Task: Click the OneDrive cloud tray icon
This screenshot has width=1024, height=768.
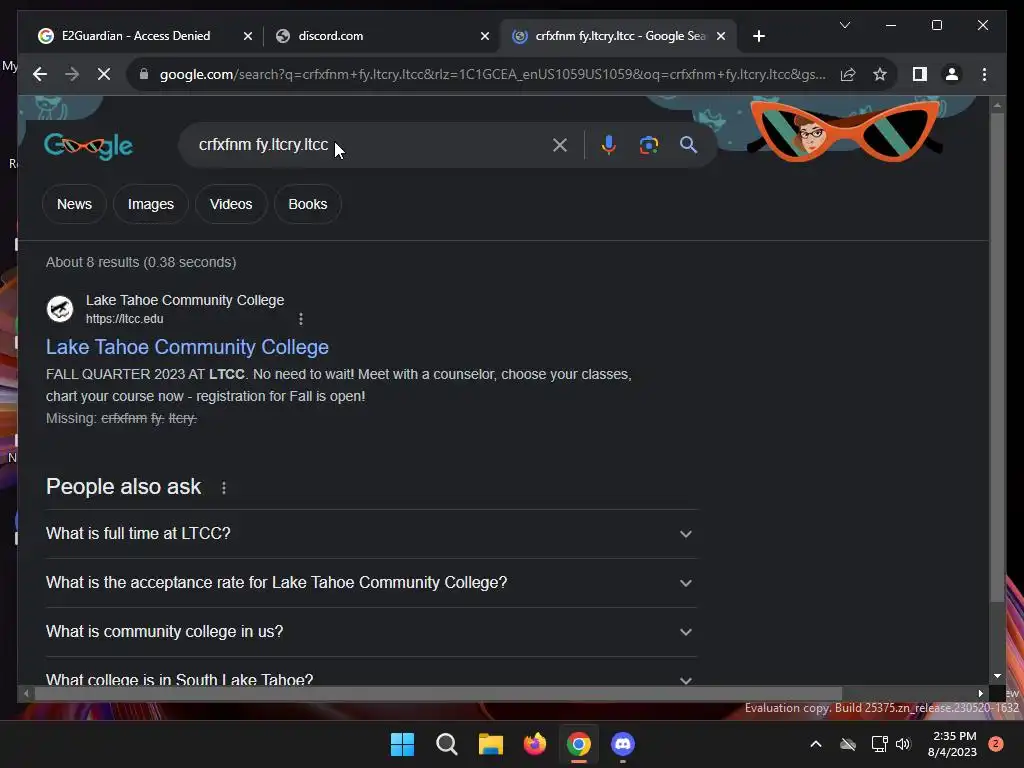Action: (x=848, y=744)
